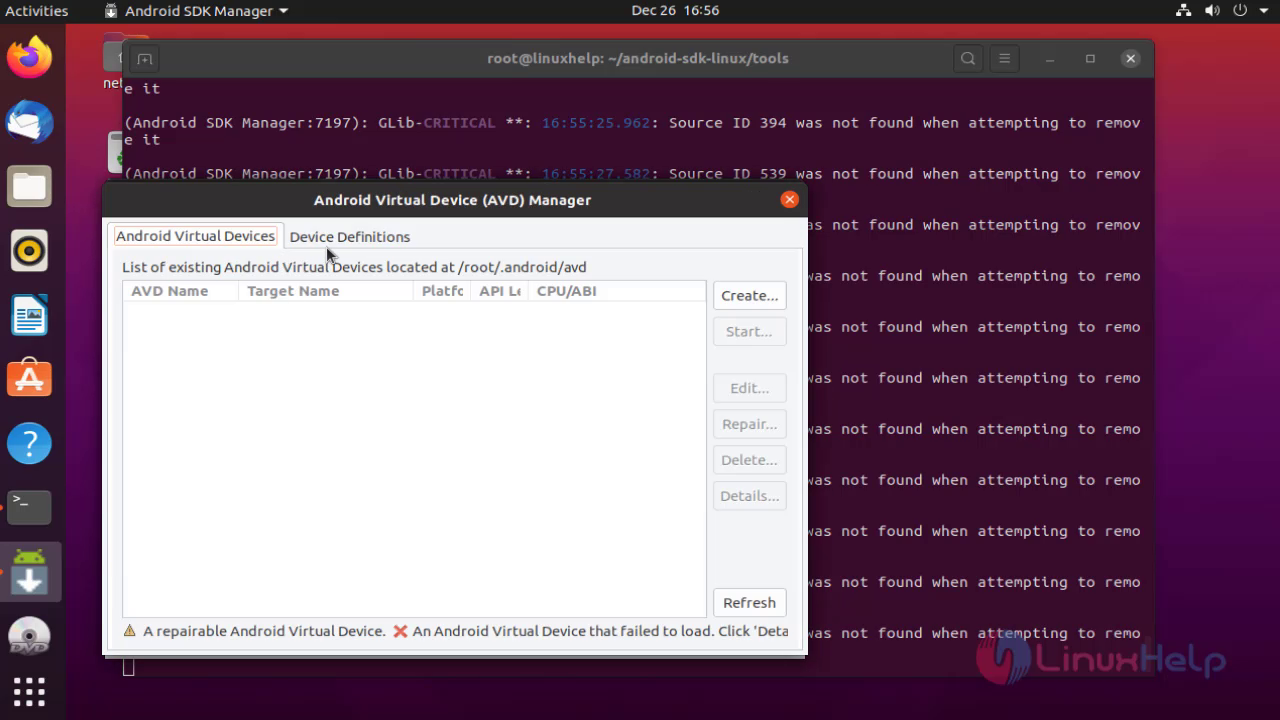Open the DVD disc icon in dock

pos(30,636)
